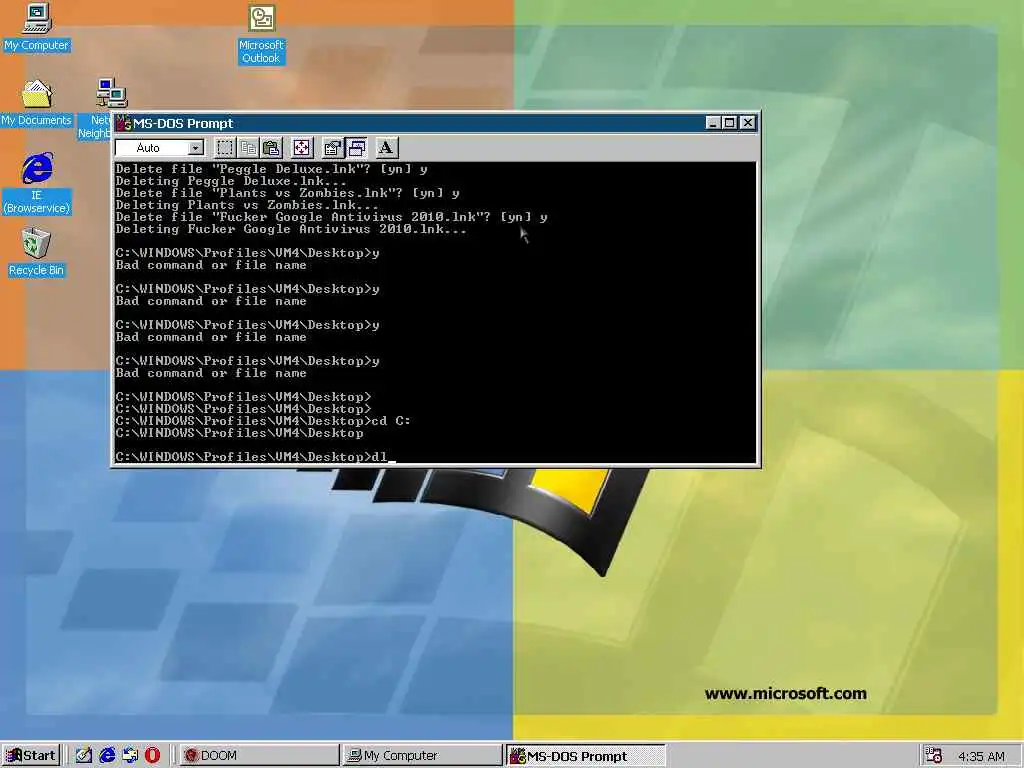The image size is (1024, 768).
Task: Click the Mark selection toolbar icon
Action: [x=225, y=148]
